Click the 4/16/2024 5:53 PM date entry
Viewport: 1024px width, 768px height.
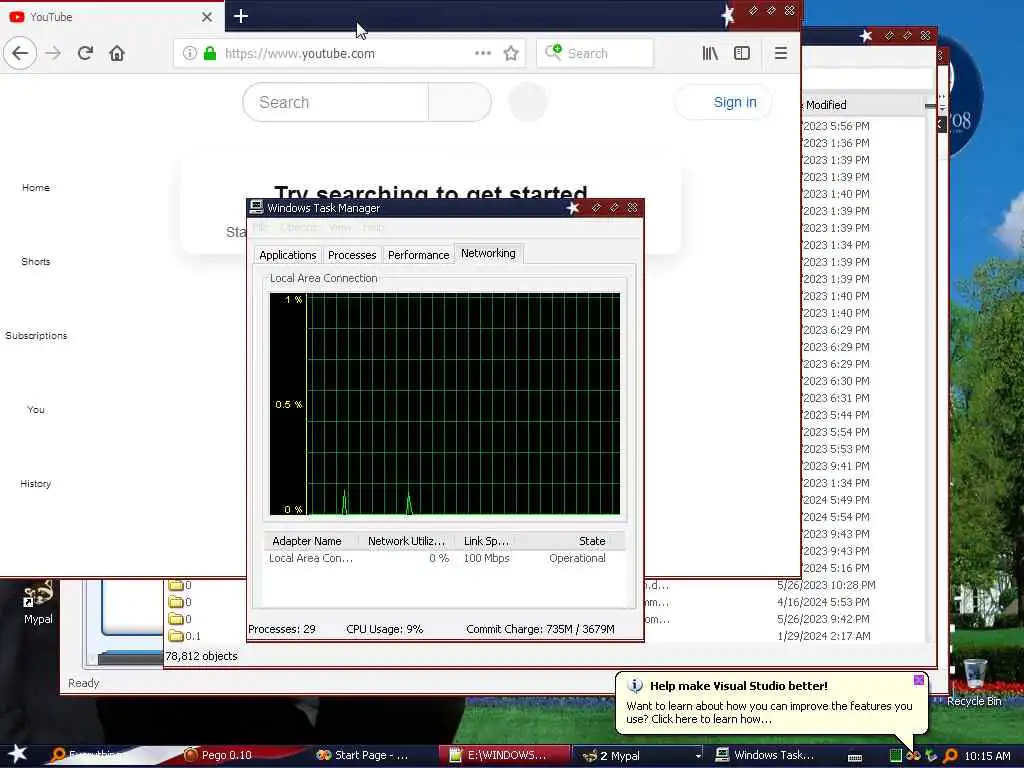click(x=824, y=602)
